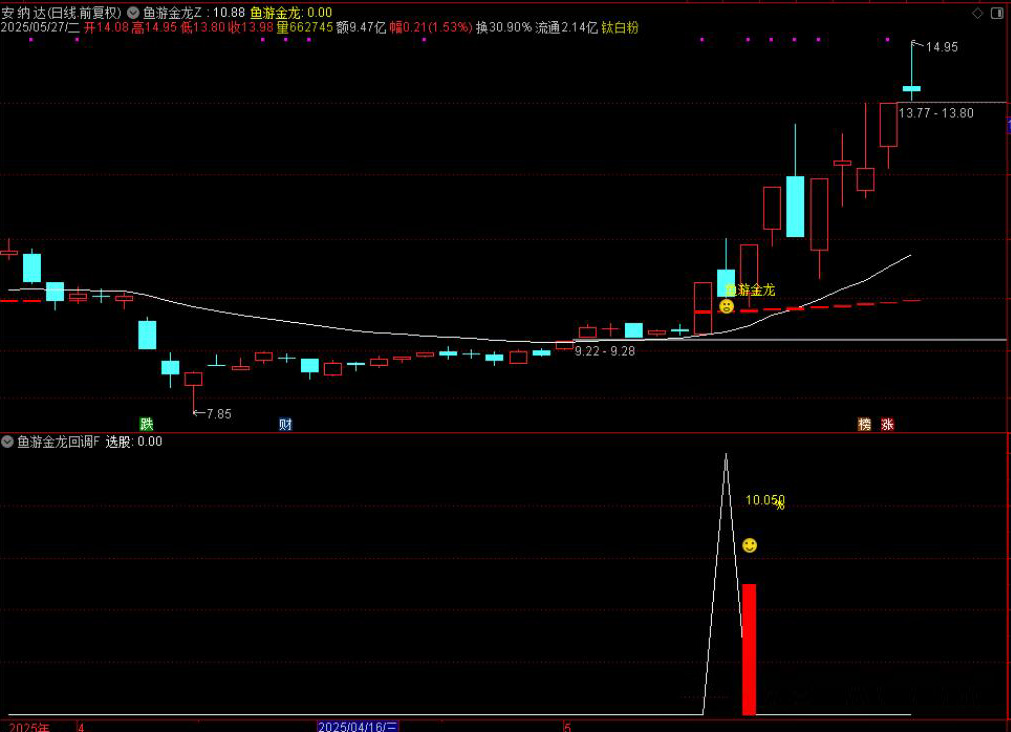1011x732 pixels.
Task: Click the 安纳达 daily chart title
Action: [62, 13]
